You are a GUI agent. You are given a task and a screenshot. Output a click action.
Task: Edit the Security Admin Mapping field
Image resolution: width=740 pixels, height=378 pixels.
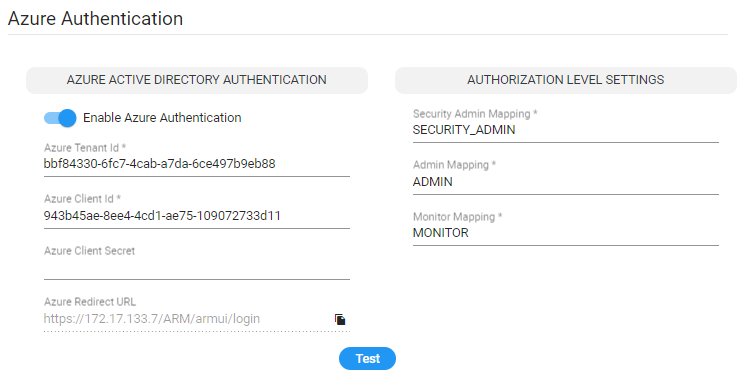tap(565, 130)
